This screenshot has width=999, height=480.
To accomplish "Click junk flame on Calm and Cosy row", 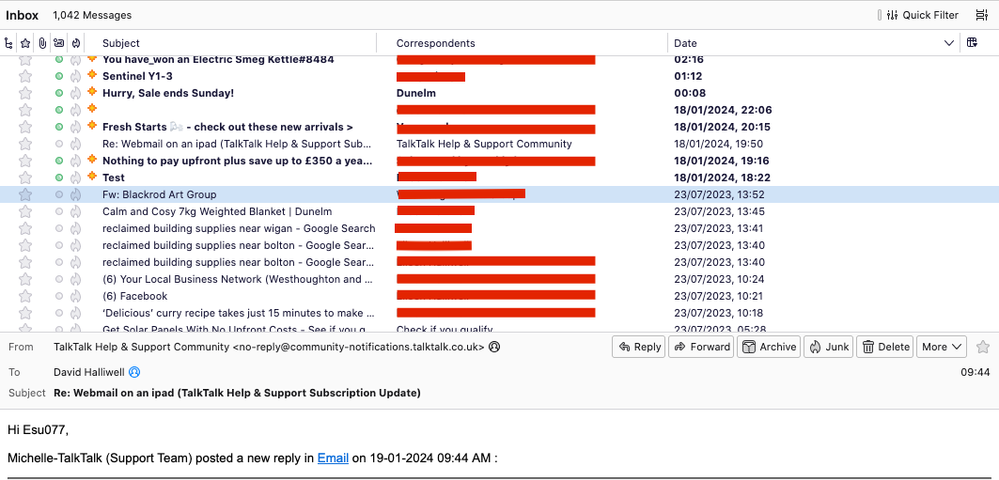I will 76,211.
